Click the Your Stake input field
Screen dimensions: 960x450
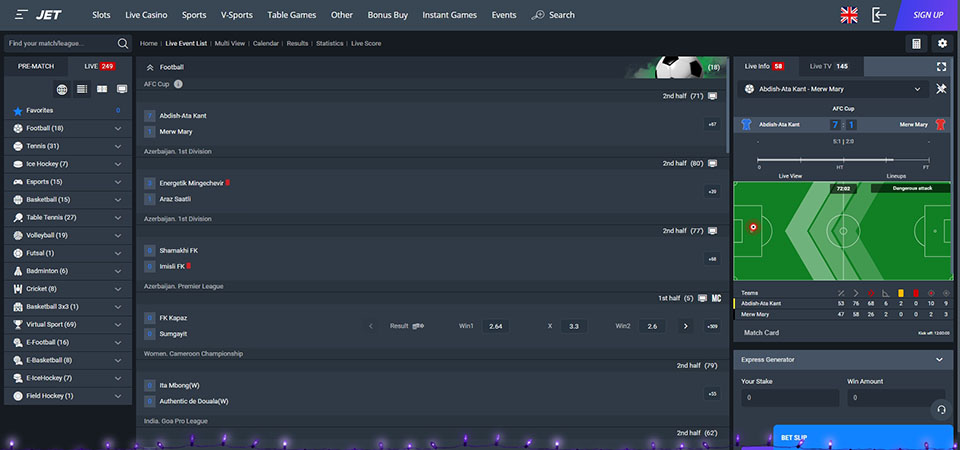pos(790,398)
